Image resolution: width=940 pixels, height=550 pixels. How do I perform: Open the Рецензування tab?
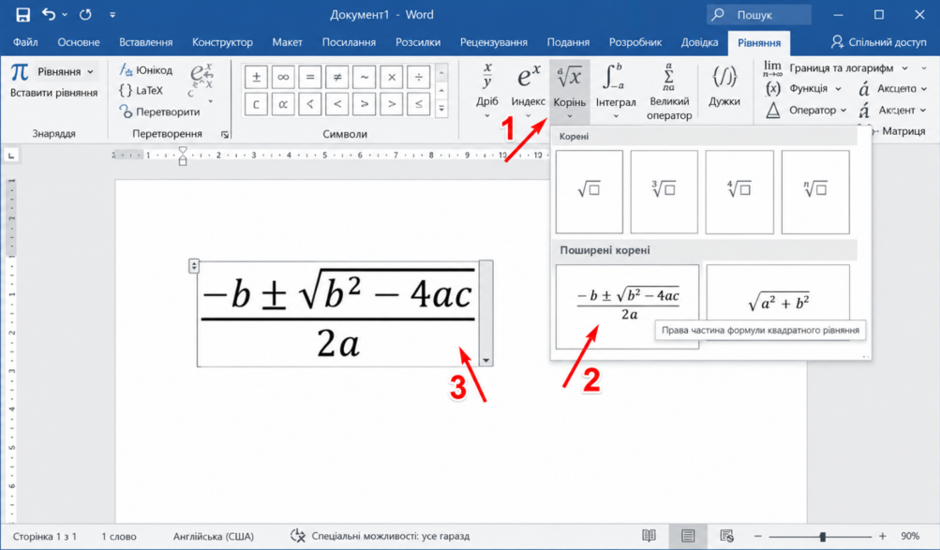click(x=493, y=42)
